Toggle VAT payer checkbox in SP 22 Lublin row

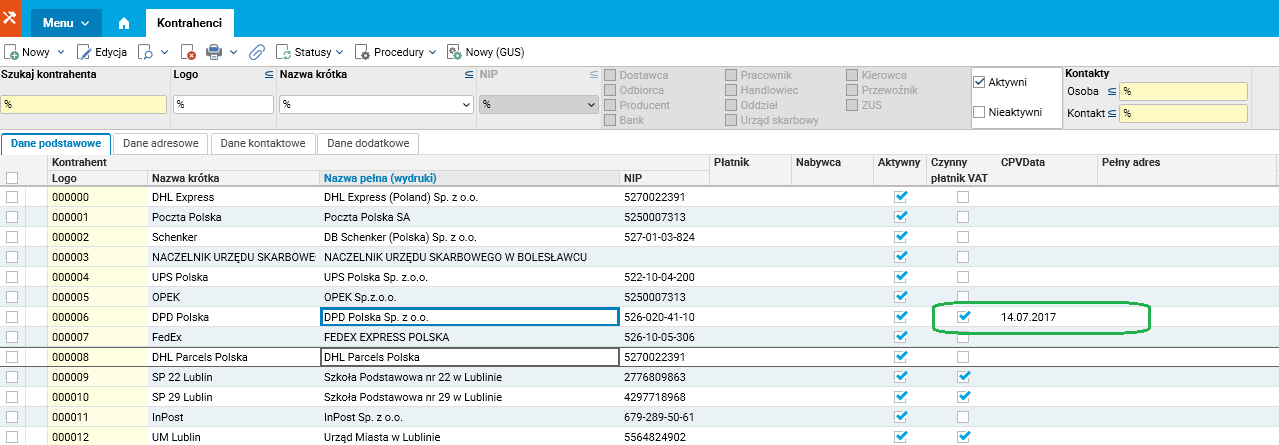coord(963,377)
